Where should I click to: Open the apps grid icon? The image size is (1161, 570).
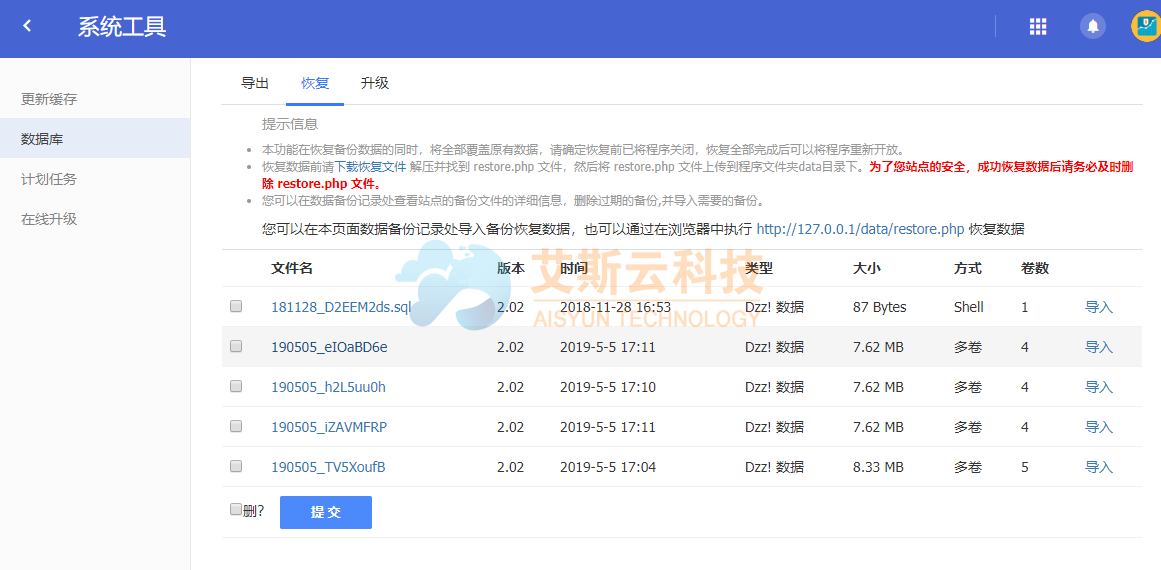pyautogui.click(x=1038, y=27)
